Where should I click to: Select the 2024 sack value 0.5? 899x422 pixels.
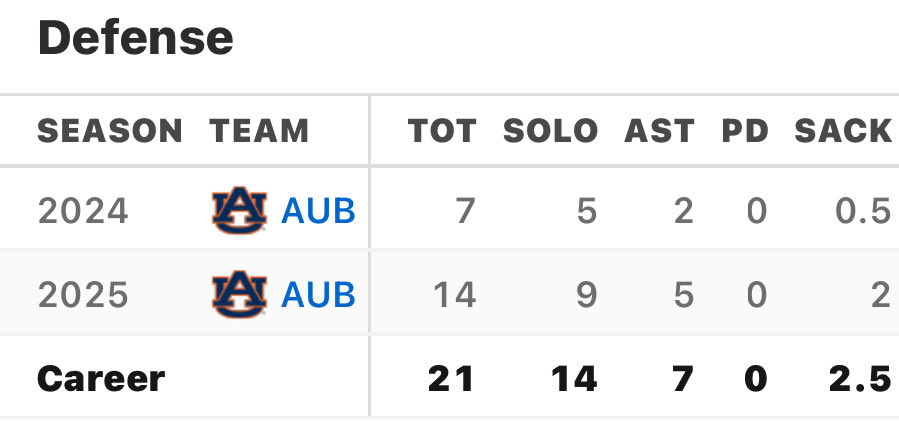[863, 211]
